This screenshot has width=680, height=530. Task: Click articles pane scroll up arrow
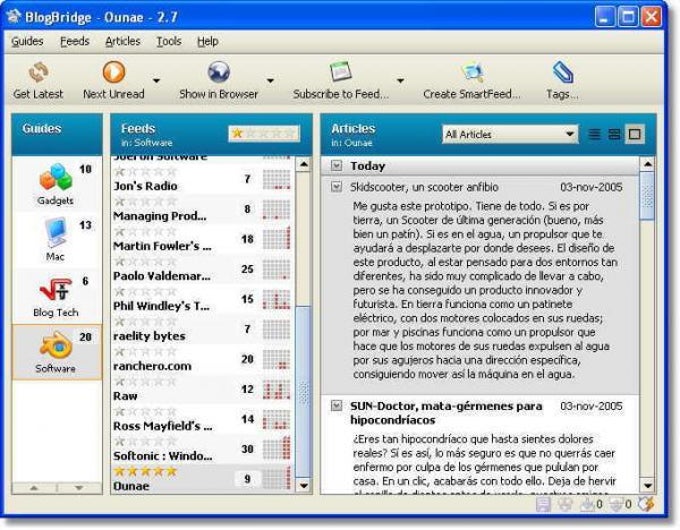(647, 164)
